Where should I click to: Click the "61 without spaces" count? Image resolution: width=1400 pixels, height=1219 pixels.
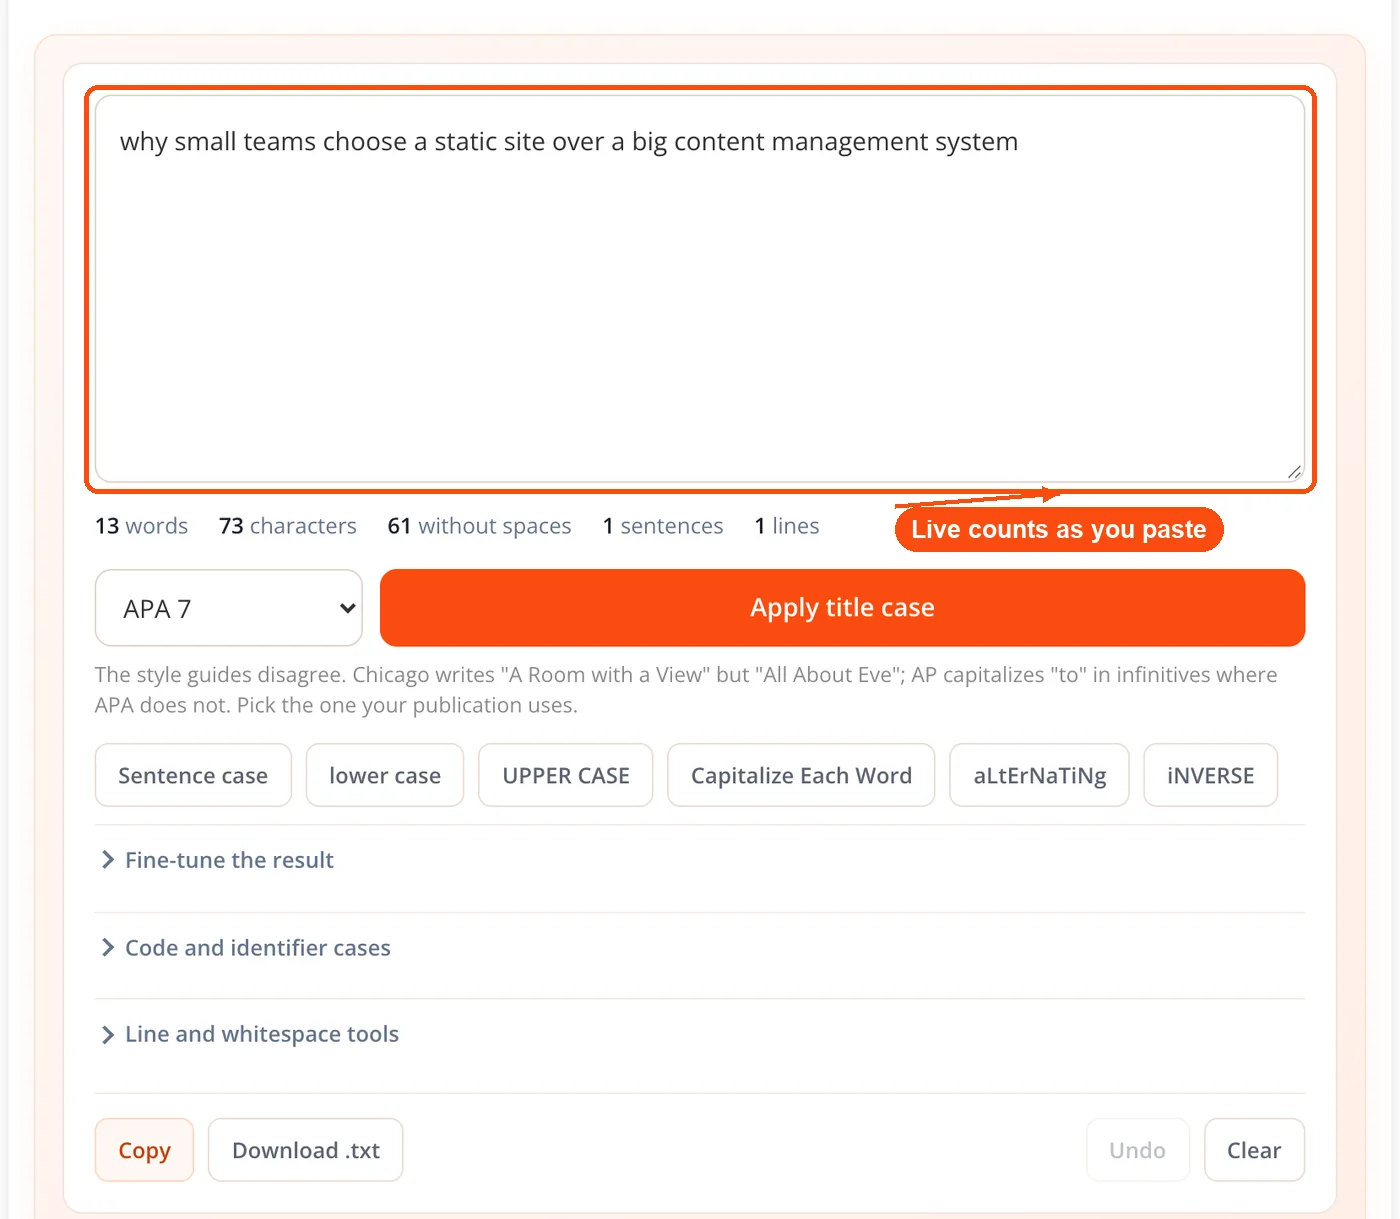[x=479, y=526]
